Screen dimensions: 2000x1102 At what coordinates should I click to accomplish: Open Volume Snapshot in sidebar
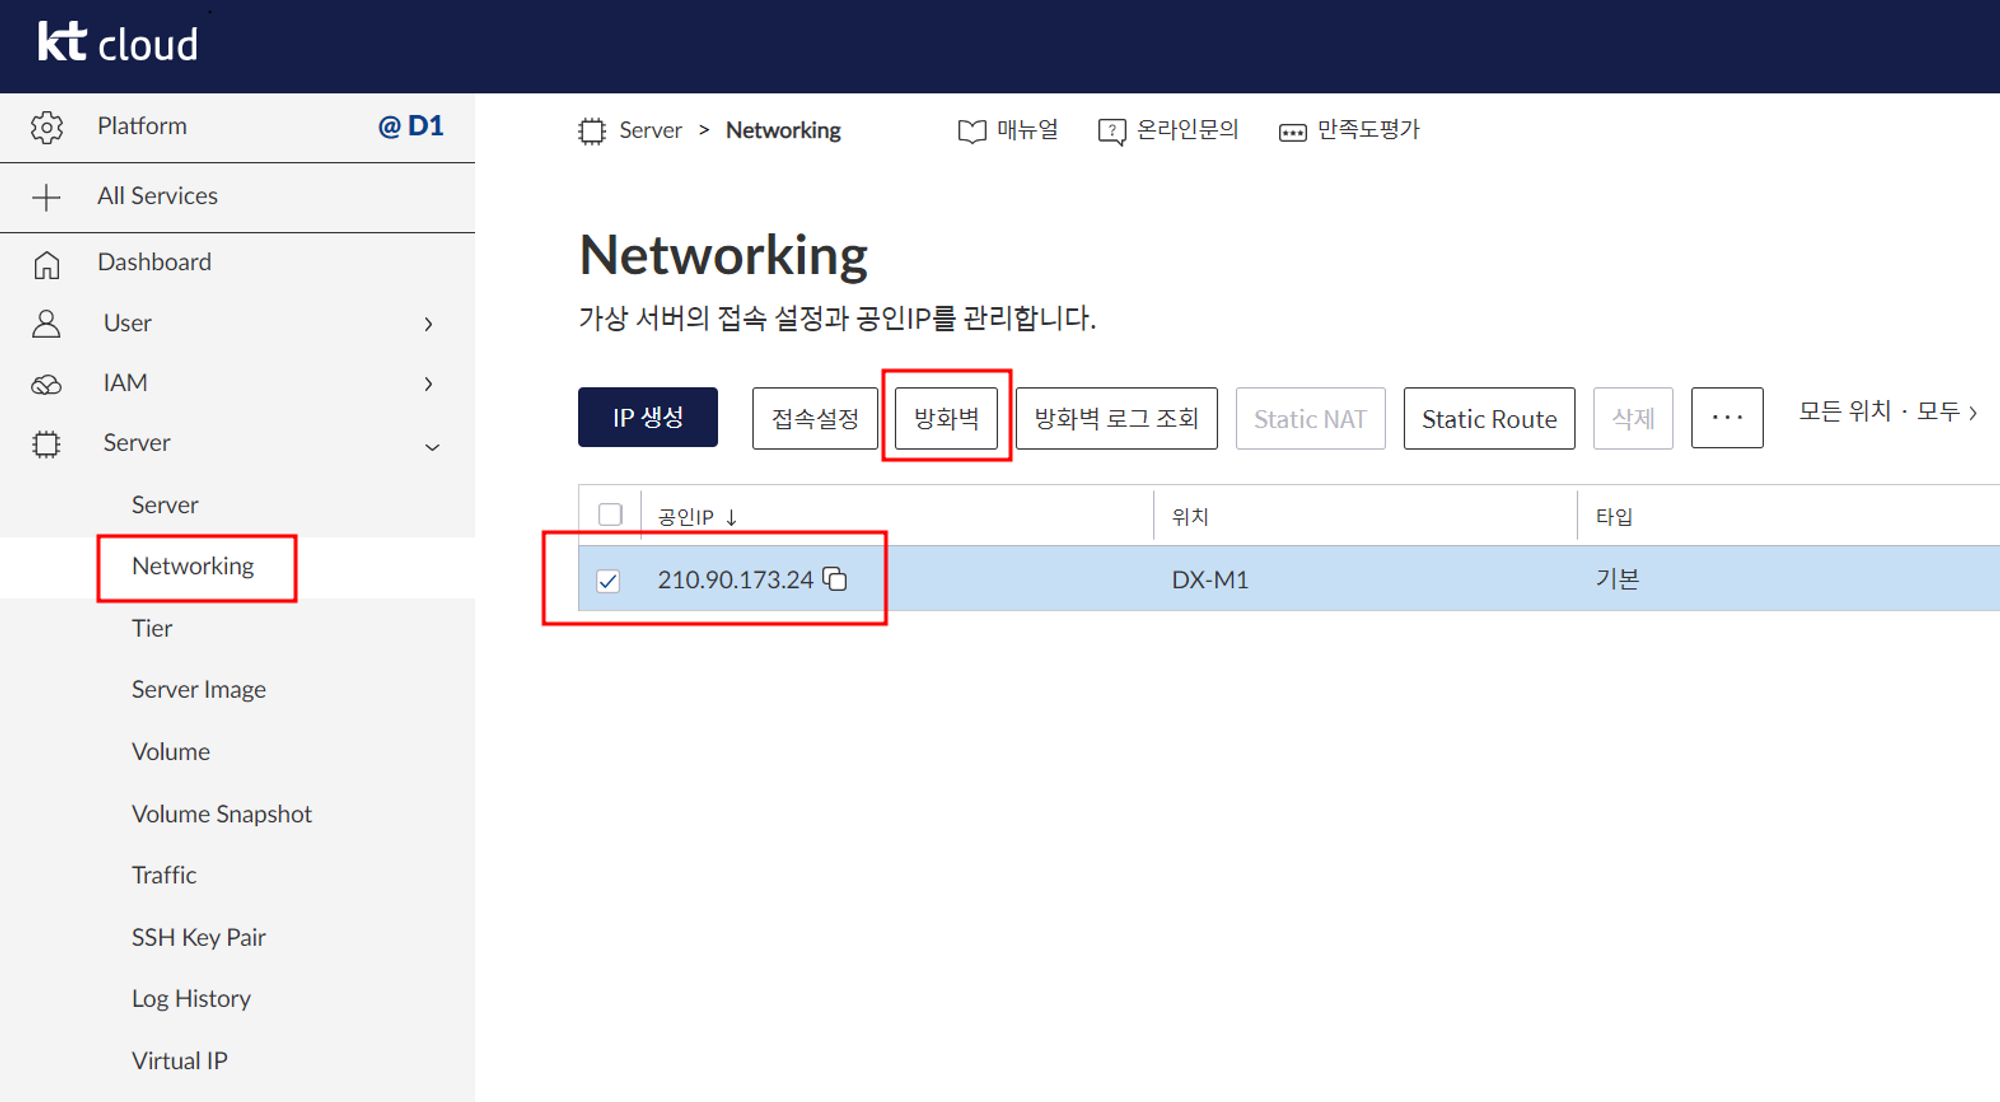(x=221, y=814)
